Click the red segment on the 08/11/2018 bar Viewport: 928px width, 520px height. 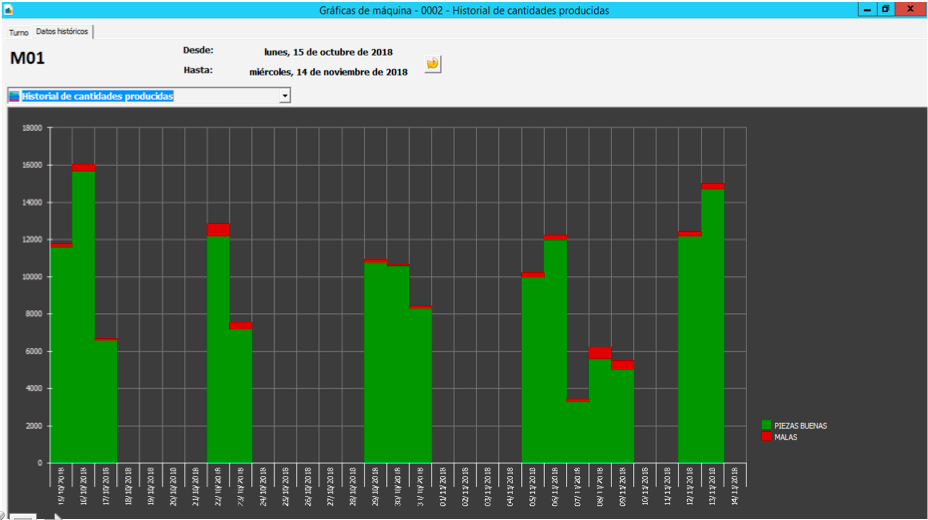click(x=600, y=353)
